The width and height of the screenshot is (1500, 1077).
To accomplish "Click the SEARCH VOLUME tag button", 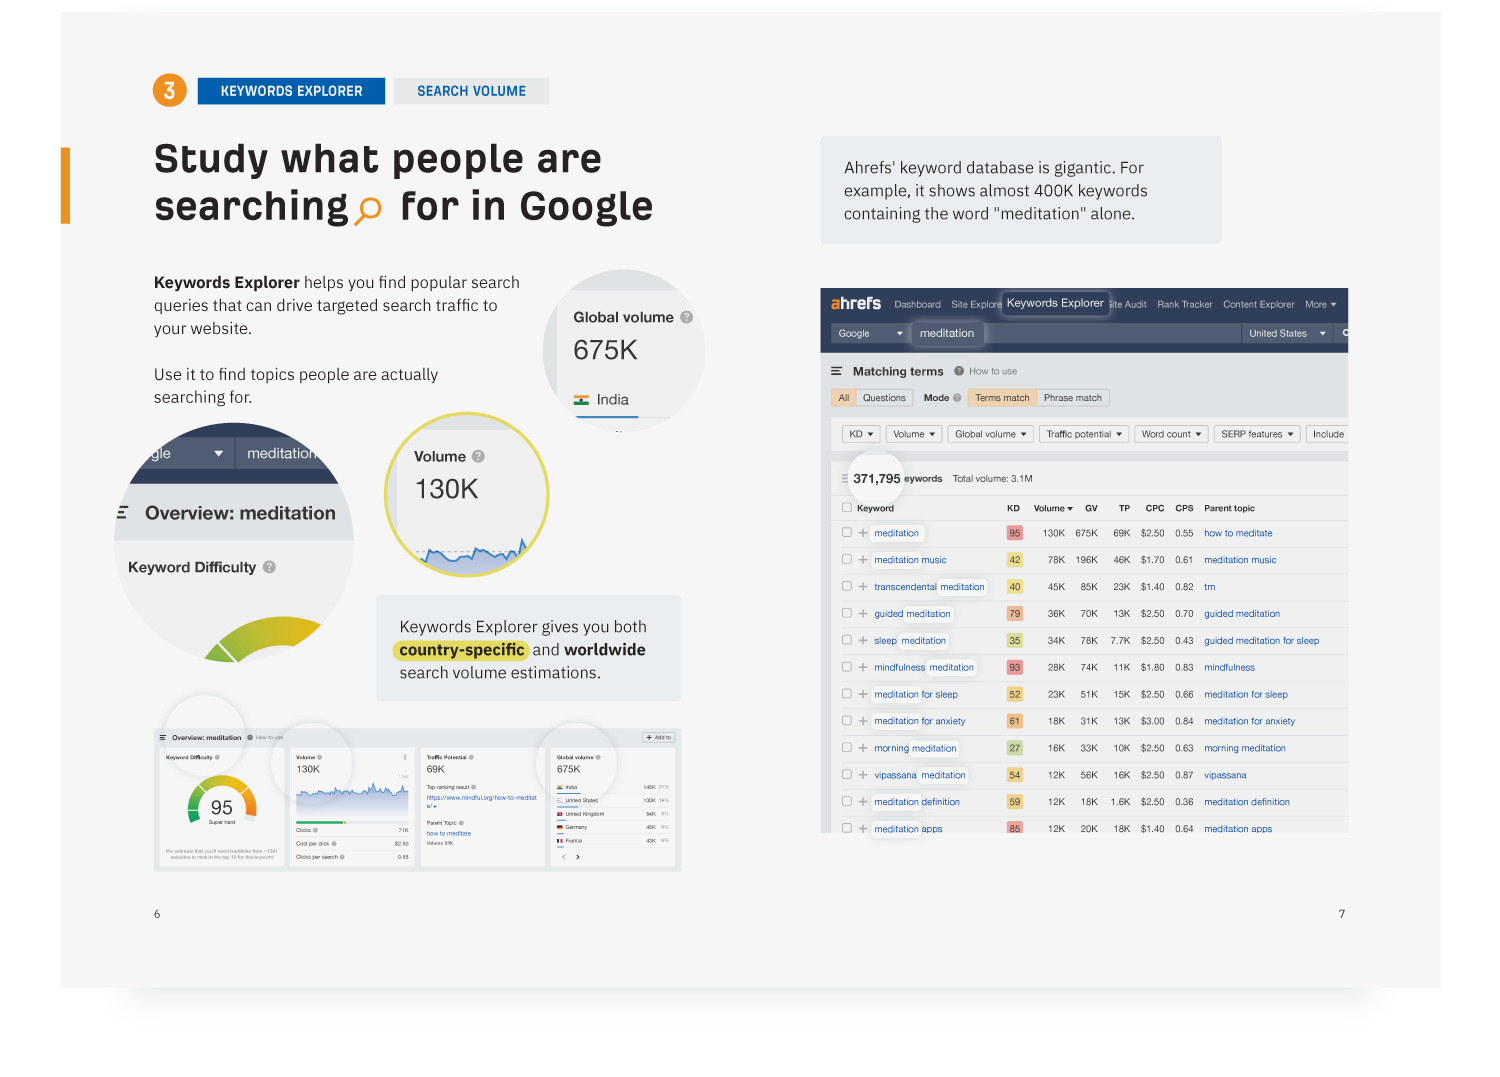I will 471,91.
